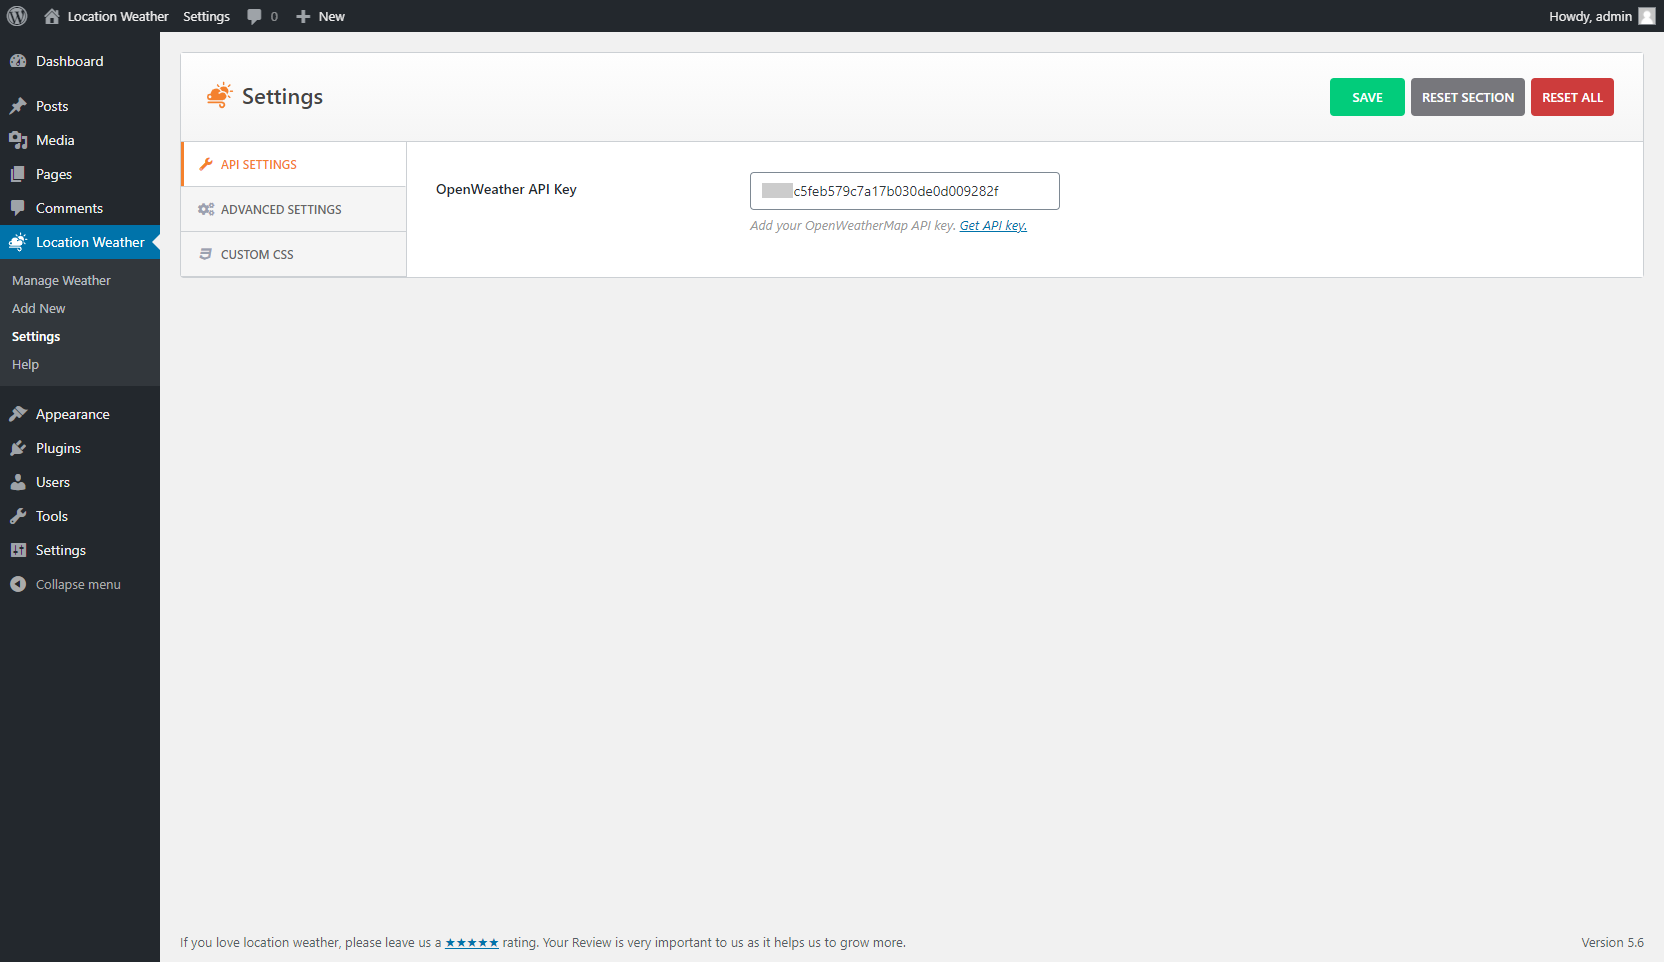Screen dimensions: 1664x962
Task: Click the gears icon of Advanced Settings tab
Action: pyautogui.click(x=206, y=209)
